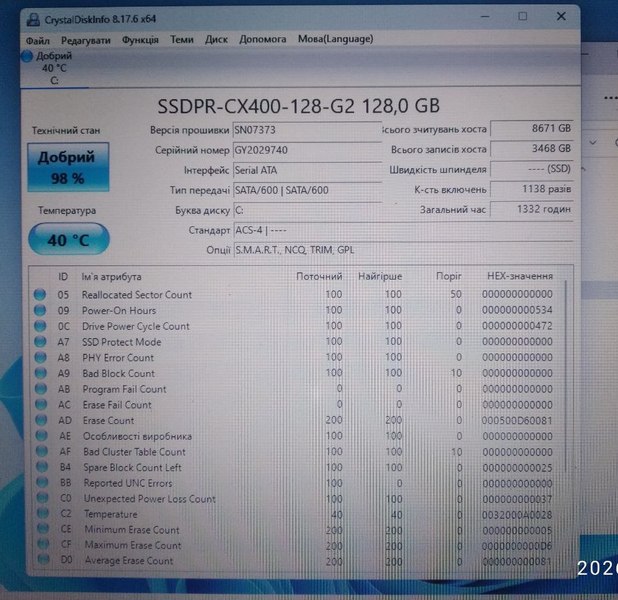Click status circle next to Erase Count
Viewport: 618px width, 600px height.
(x=40, y=421)
